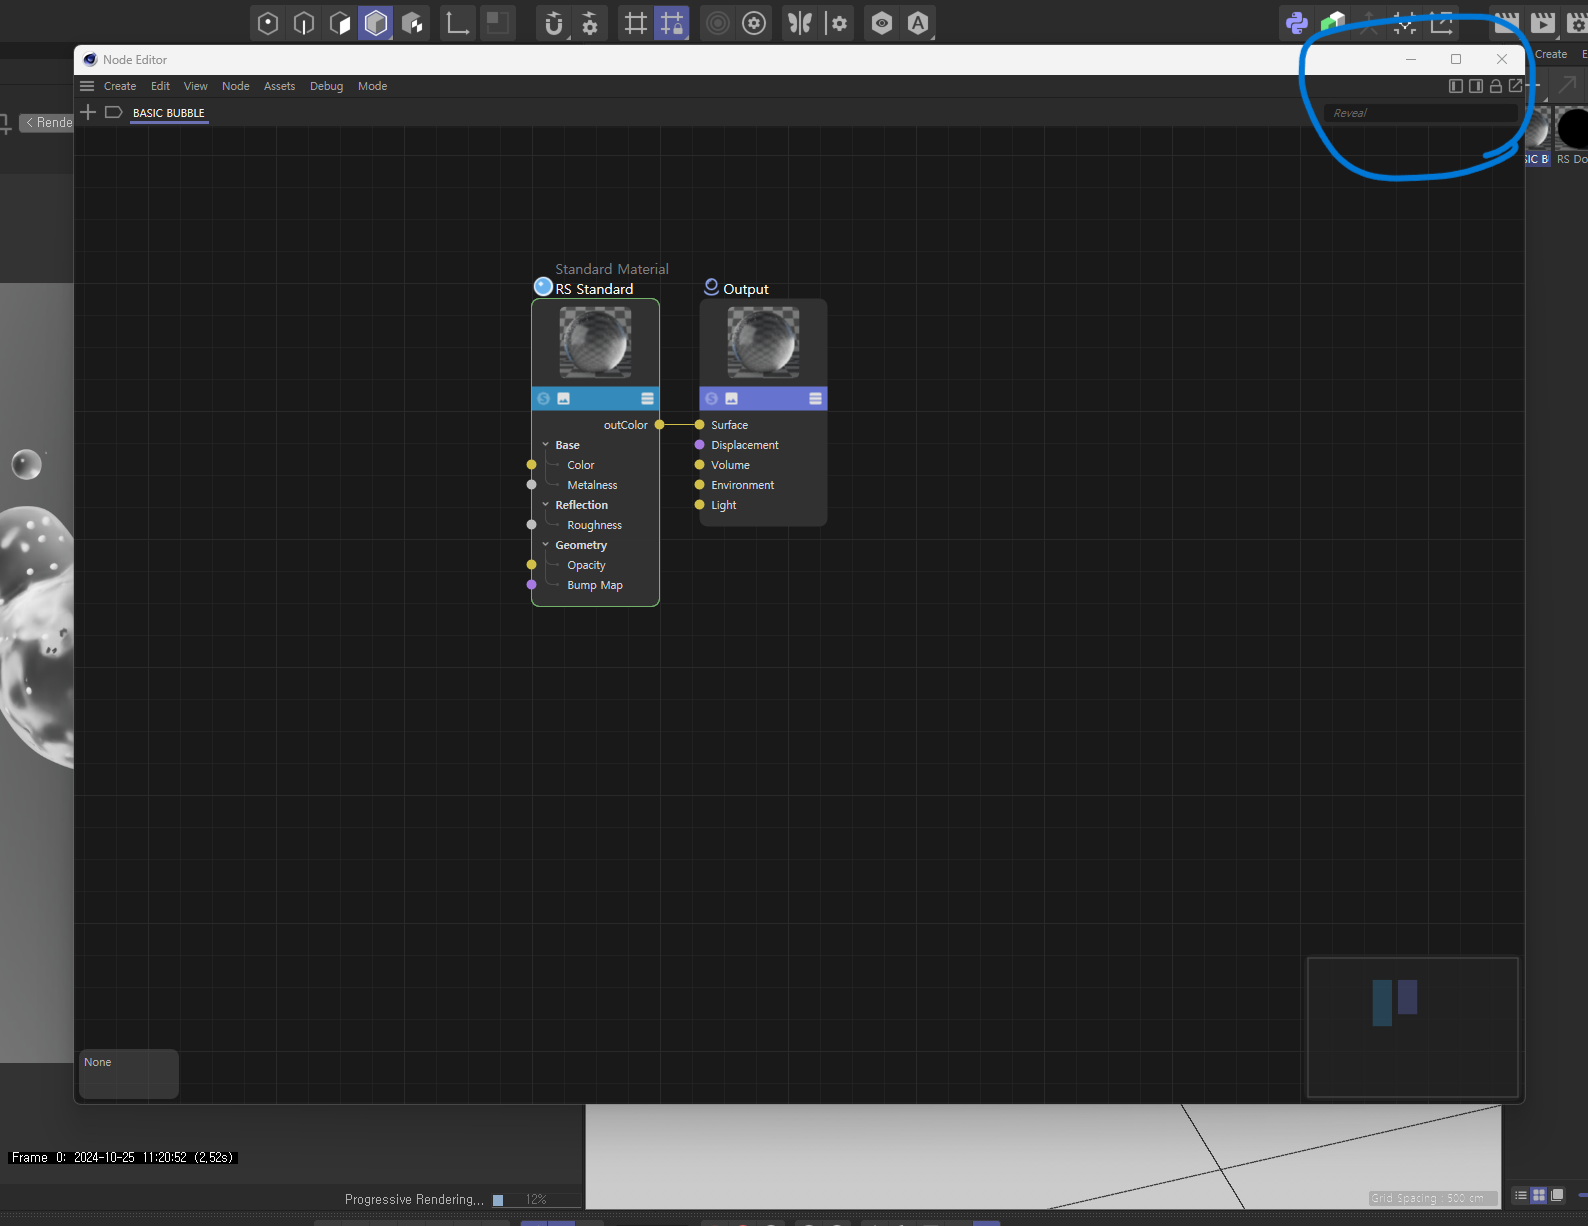Click the hexagon letter A icon
Viewport: 1588px width, 1226px height.
tap(918, 23)
